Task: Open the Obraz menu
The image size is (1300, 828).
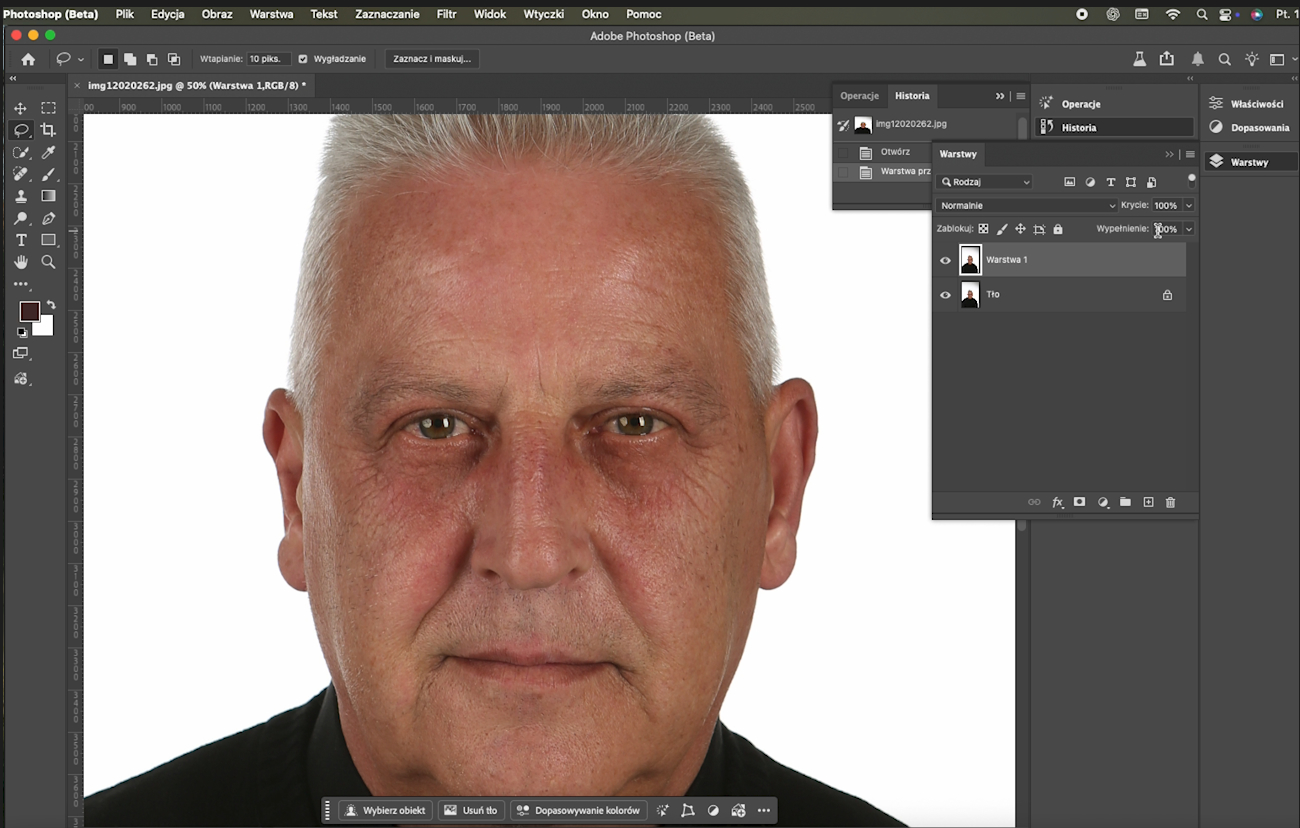Action: click(x=217, y=14)
